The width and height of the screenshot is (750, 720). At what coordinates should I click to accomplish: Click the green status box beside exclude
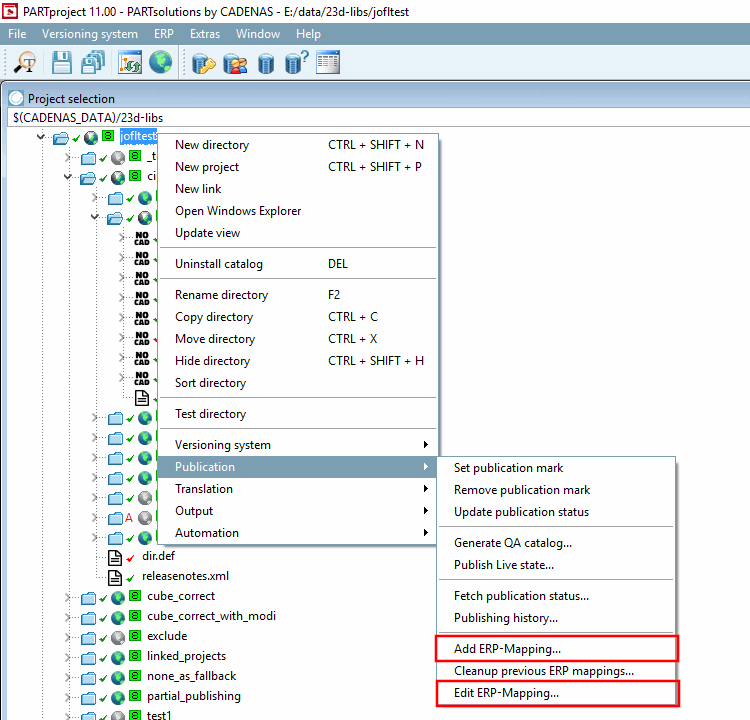(135, 635)
